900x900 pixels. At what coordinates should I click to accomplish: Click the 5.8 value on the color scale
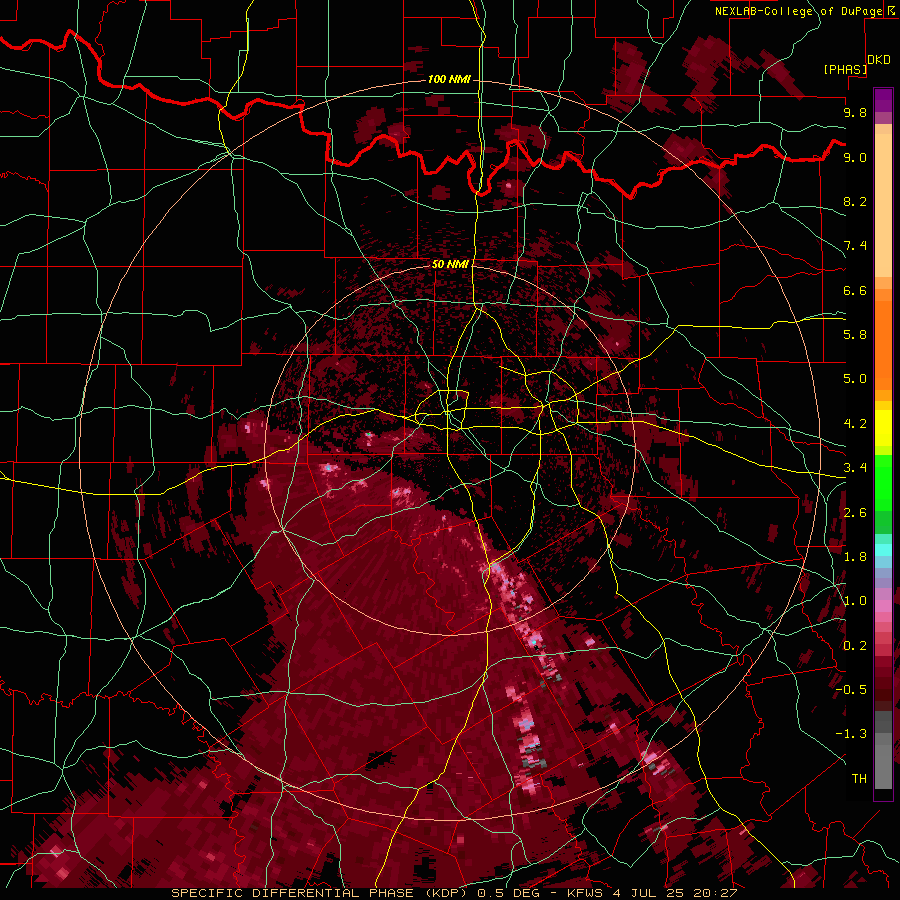(x=855, y=335)
